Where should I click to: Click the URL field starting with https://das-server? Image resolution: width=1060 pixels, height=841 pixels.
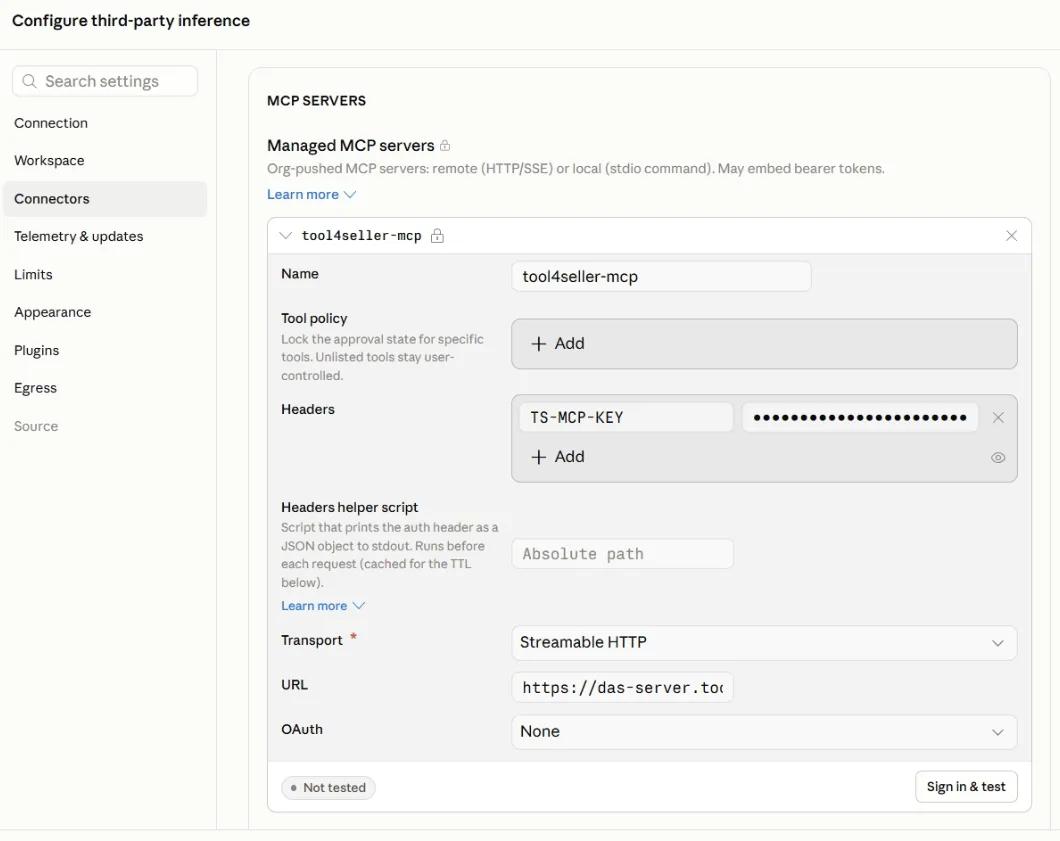pyautogui.click(x=623, y=688)
